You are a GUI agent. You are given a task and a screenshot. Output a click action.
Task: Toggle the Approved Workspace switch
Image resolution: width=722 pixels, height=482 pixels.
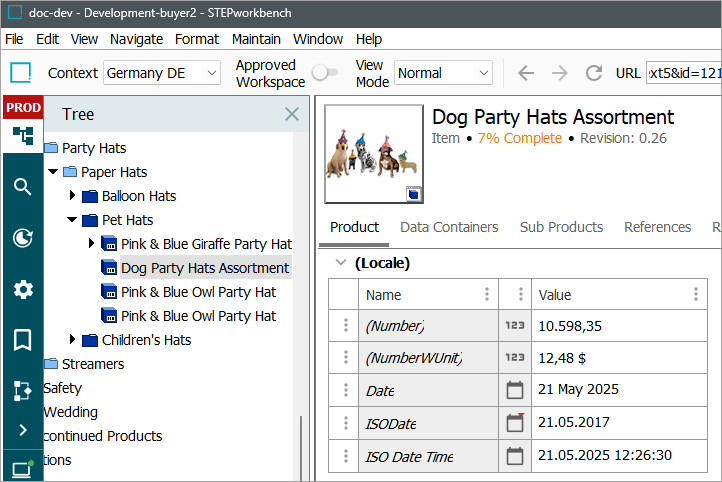click(325, 73)
